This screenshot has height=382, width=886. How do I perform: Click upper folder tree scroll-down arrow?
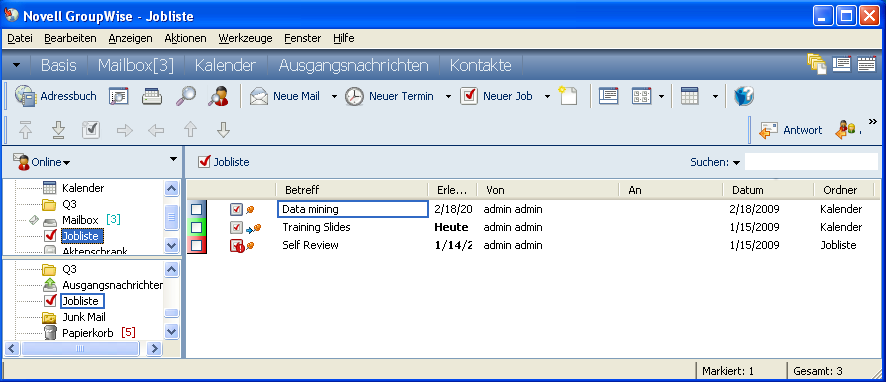coord(171,245)
